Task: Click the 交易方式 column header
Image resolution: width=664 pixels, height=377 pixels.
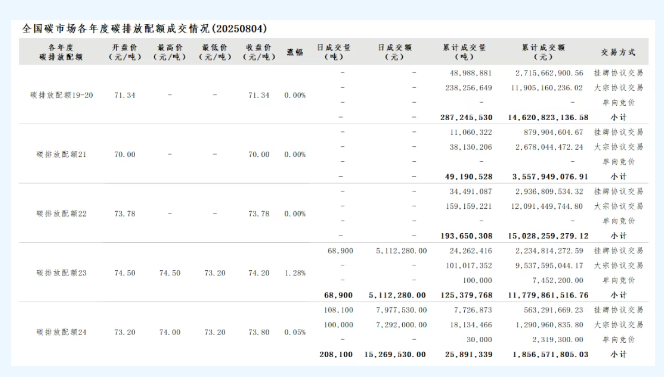Action: pyautogui.click(x=618, y=52)
